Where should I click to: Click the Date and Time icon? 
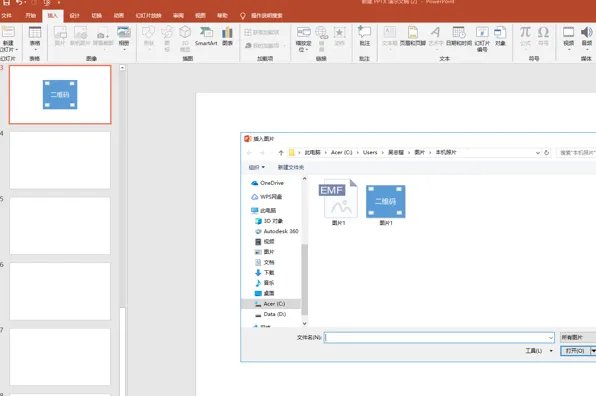[x=459, y=36]
